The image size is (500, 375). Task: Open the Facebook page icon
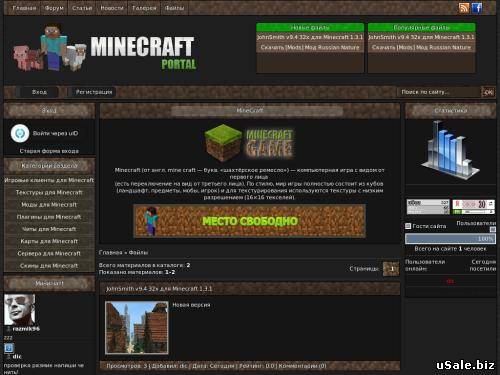click(x=477, y=8)
